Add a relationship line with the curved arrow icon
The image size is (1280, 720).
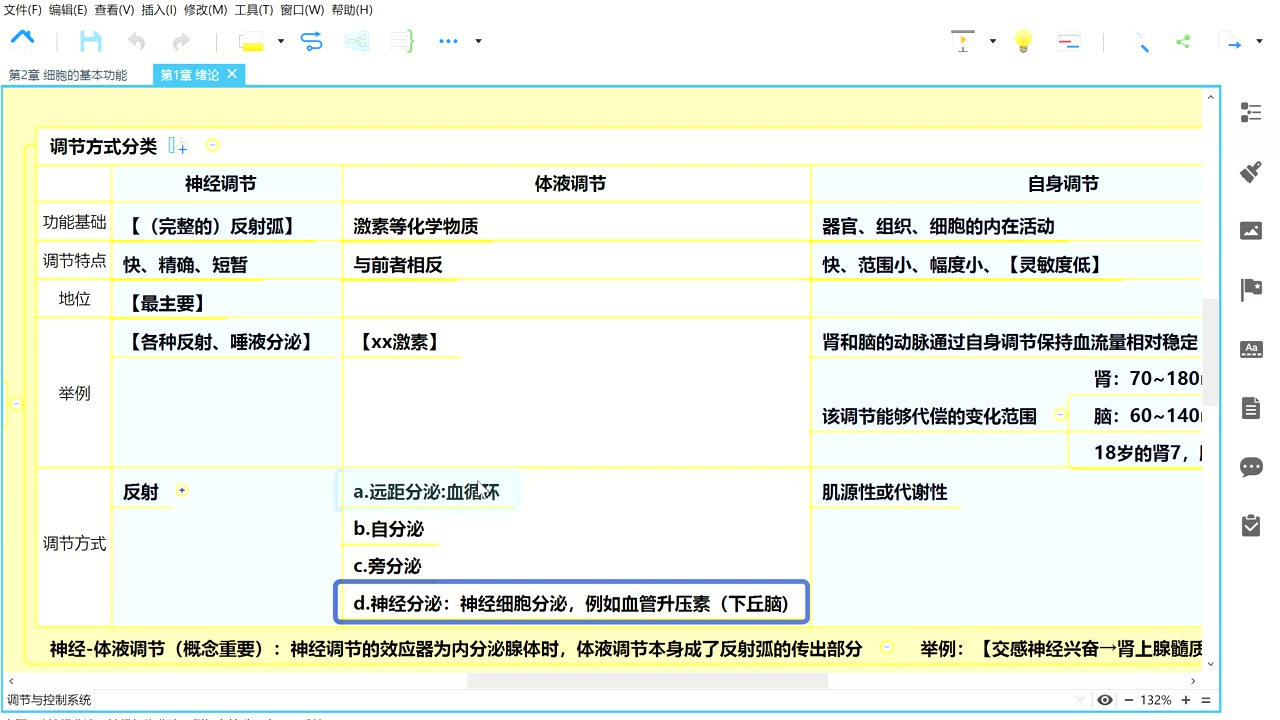[x=312, y=41]
